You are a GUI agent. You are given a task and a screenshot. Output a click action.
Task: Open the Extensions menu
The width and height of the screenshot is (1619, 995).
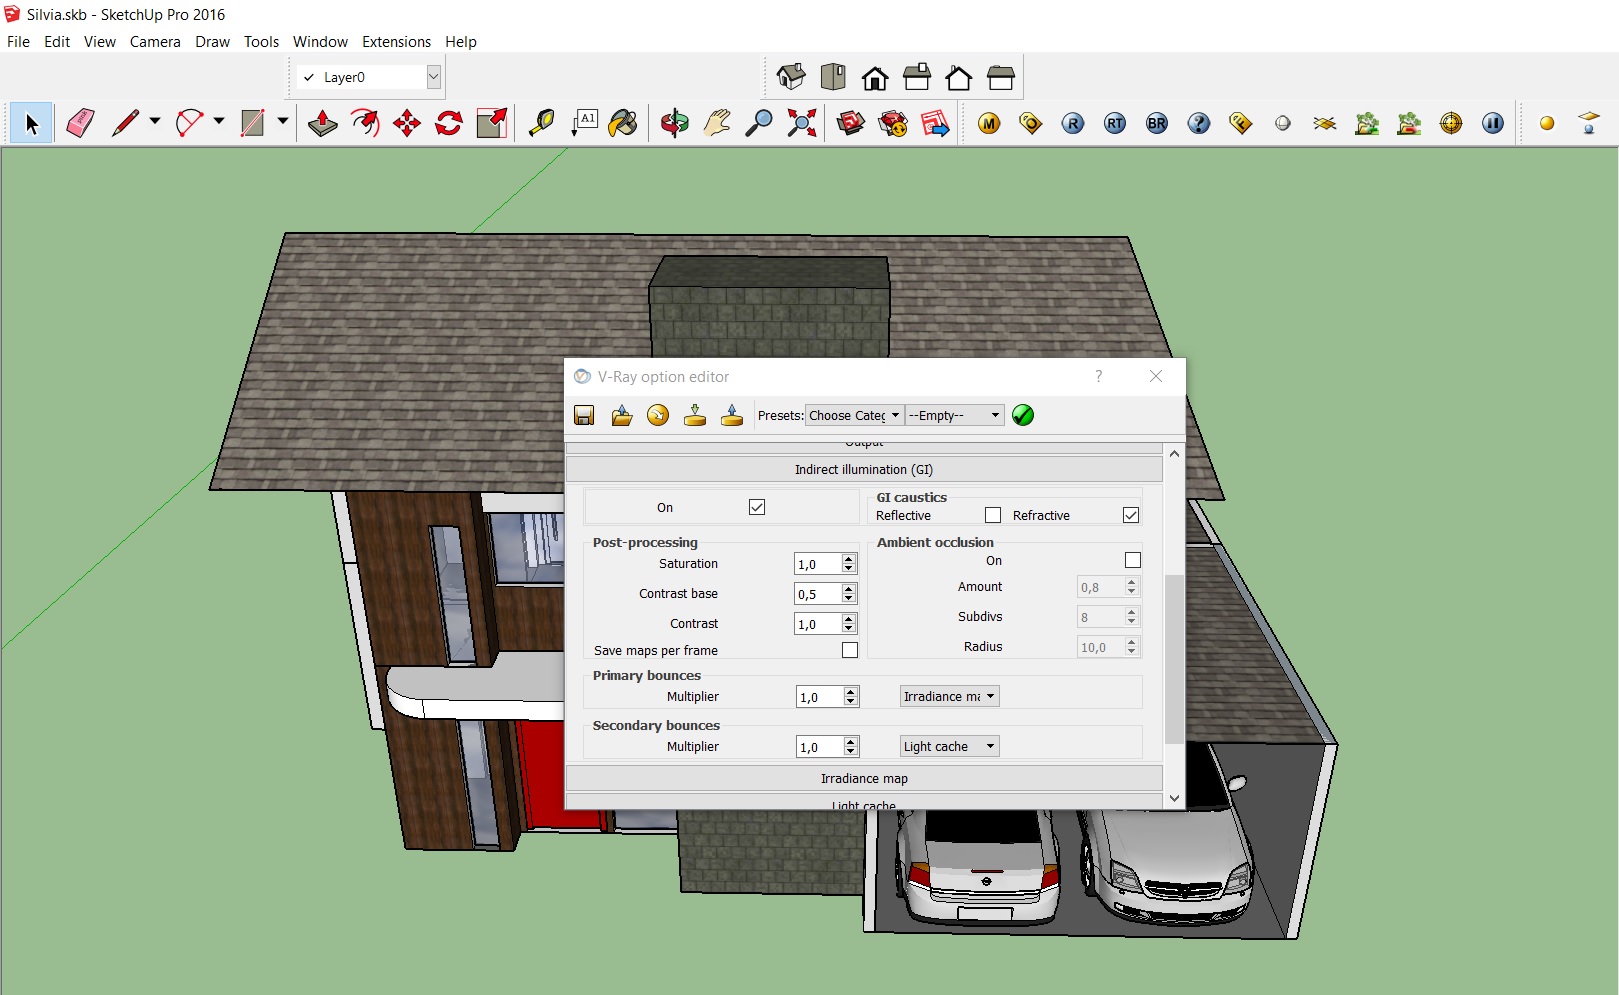[x=396, y=42]
